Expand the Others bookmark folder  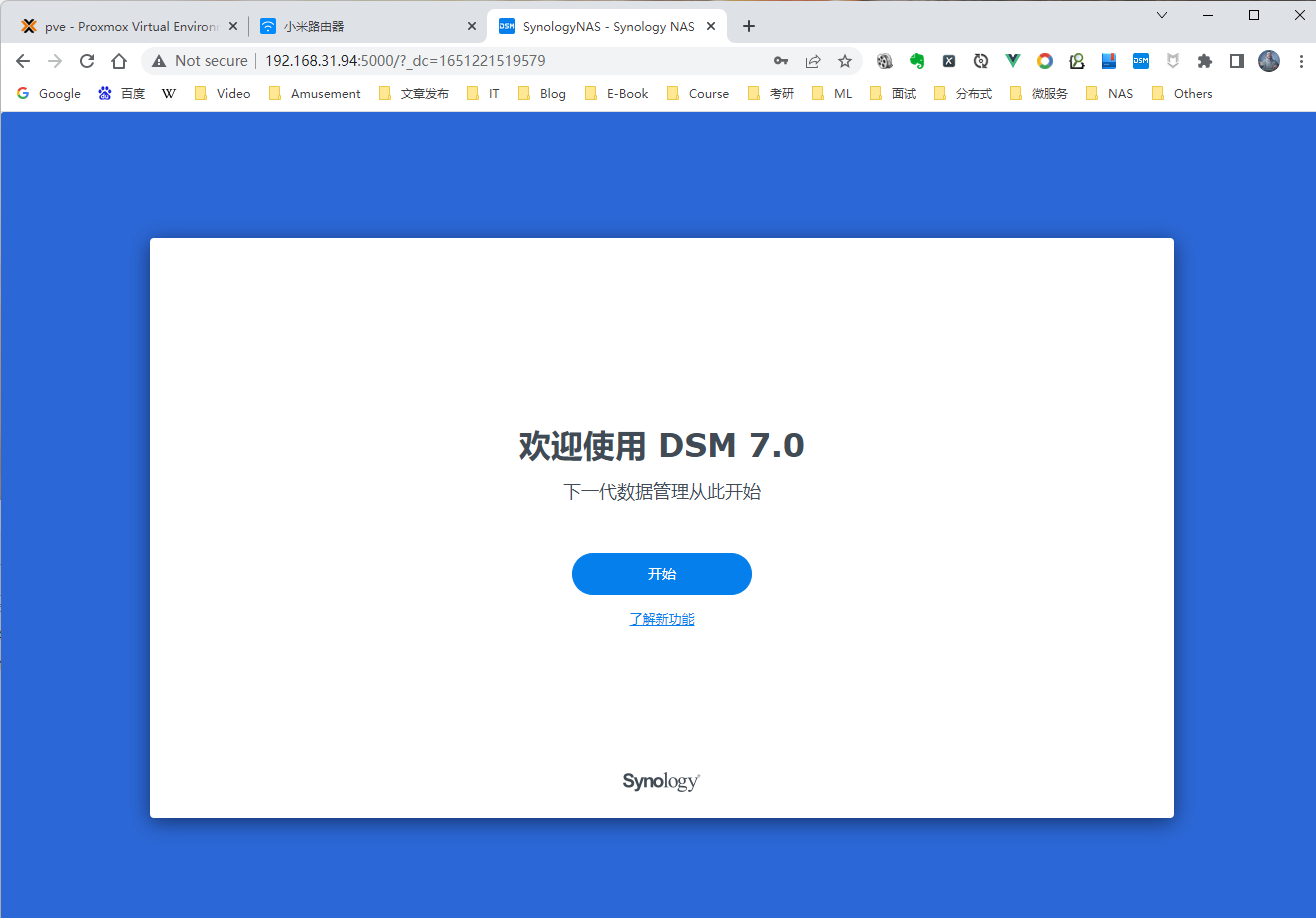click(x=1182, y=93)
